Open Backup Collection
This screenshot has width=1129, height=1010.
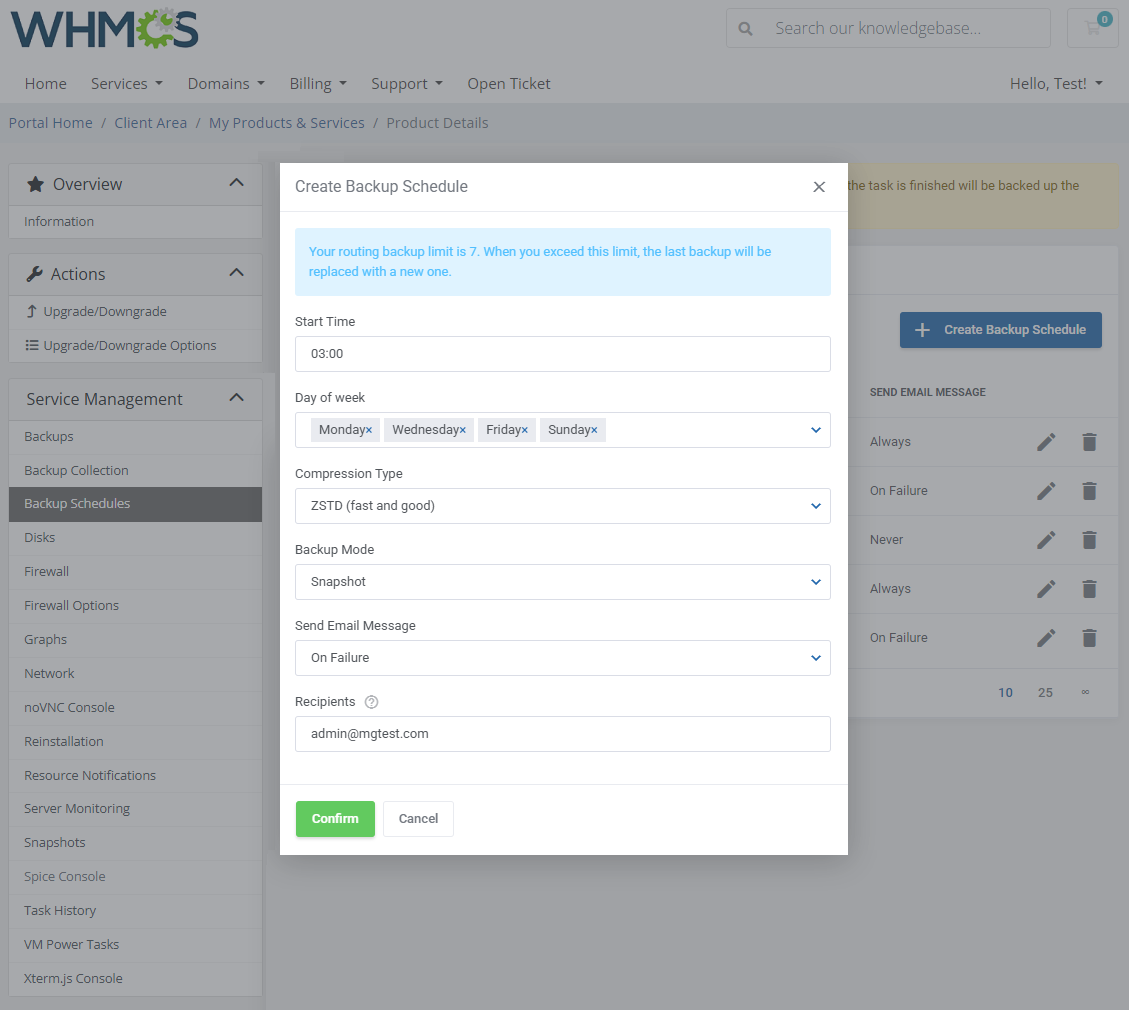tap(135, 471)
